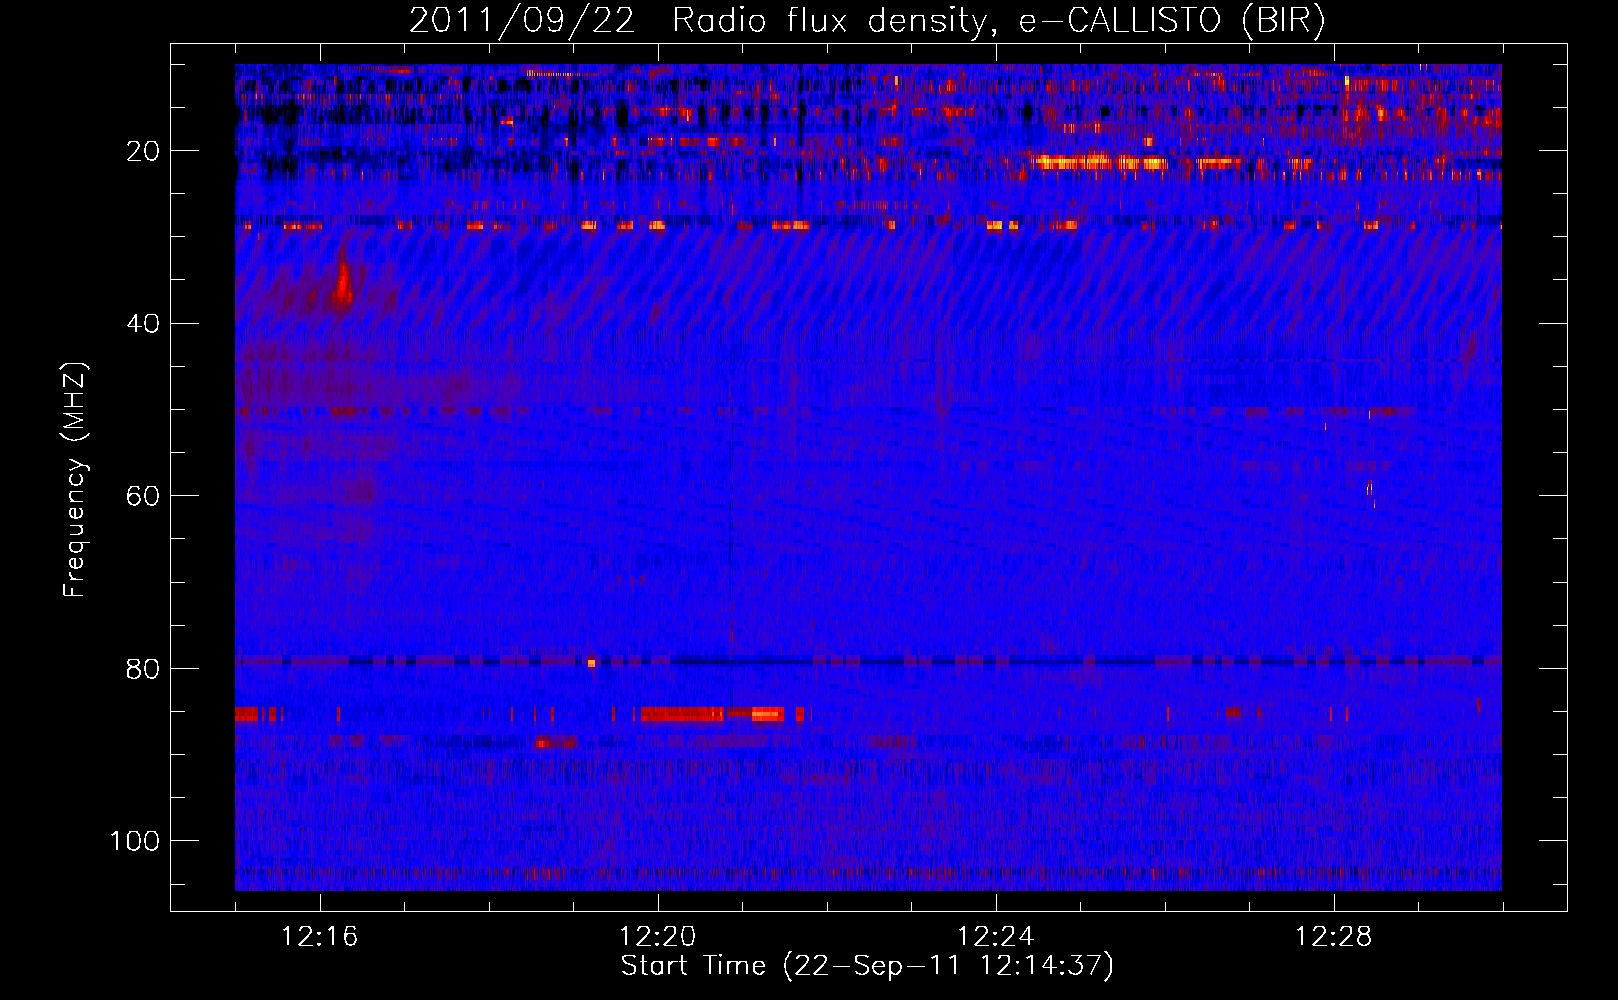Click the 40 frequency tick label
Screen dimensions: 1618x1000
click(144, 323)
